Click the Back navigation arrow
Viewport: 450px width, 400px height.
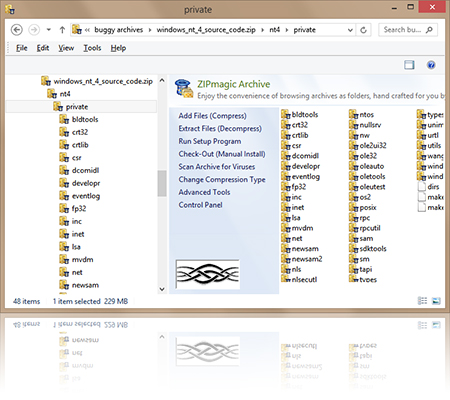point(17,30)
